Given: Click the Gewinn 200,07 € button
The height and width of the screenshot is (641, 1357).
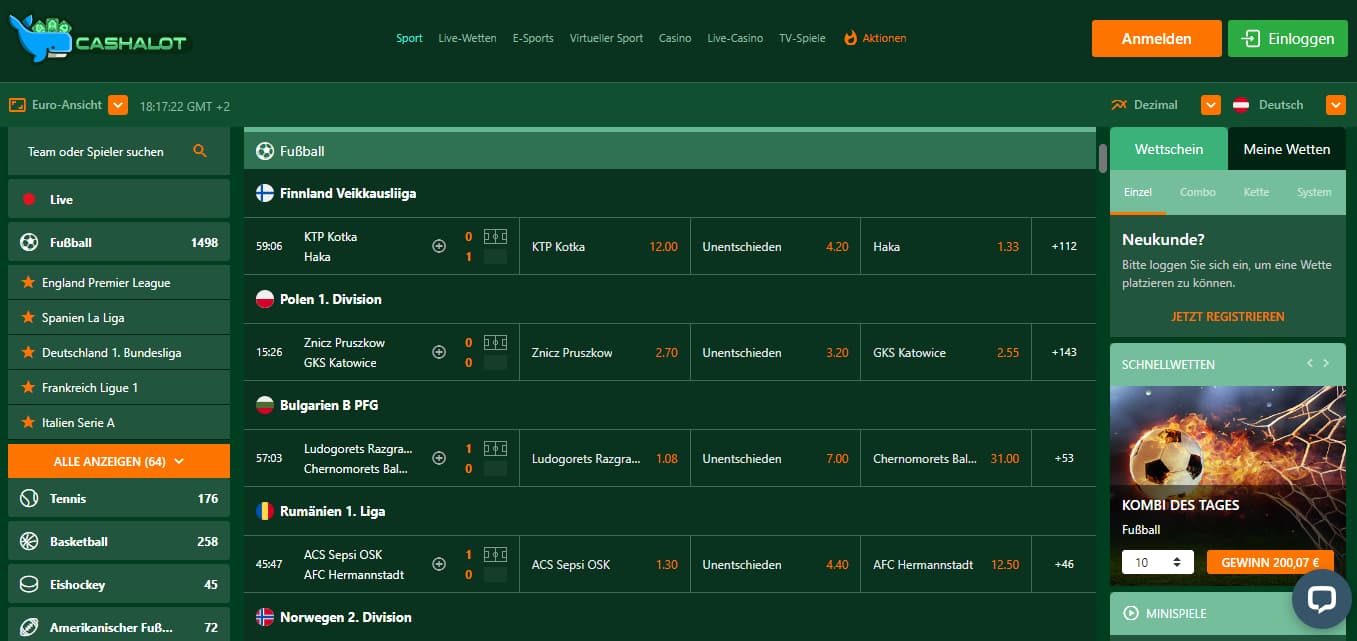Looking at the screenshot, I should tap(1270, 563).
